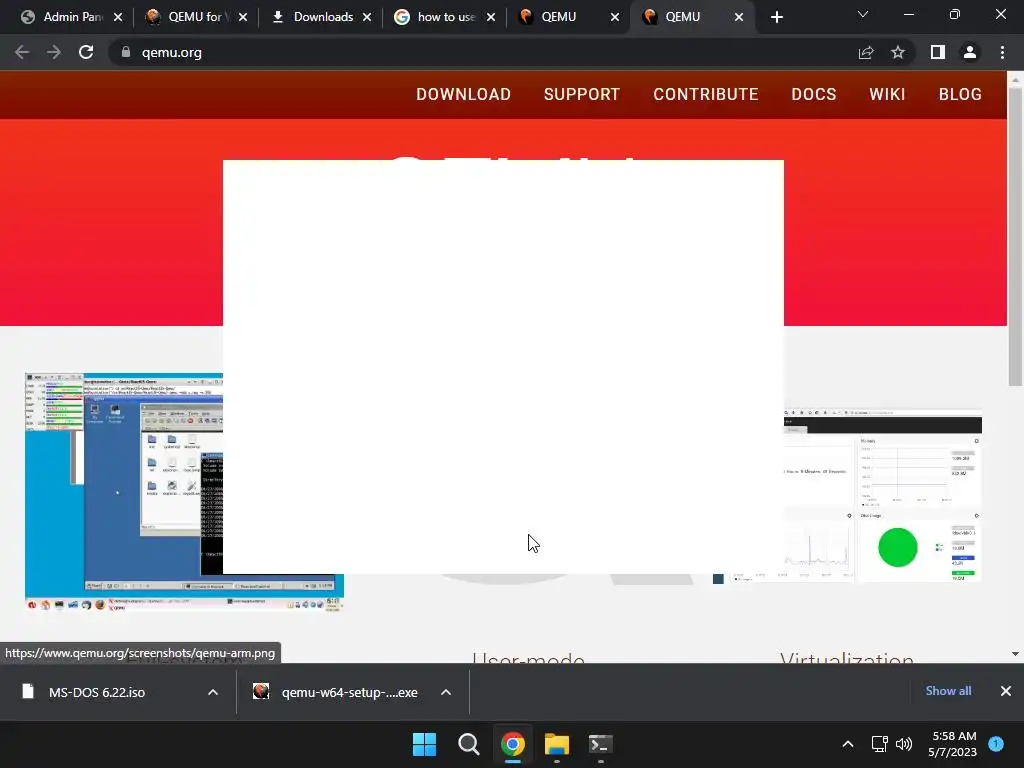Open the SUPPORT page
This screenshot has width=1024, height=768.
pyautogui.click(x=582, y=94)
